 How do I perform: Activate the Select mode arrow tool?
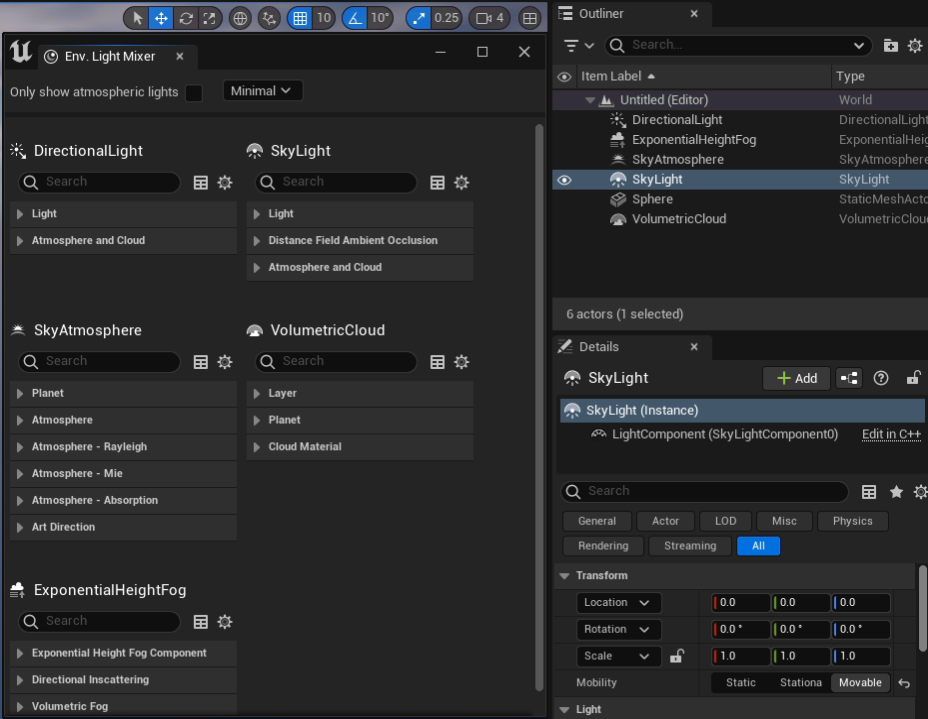(x=137, y=18)
